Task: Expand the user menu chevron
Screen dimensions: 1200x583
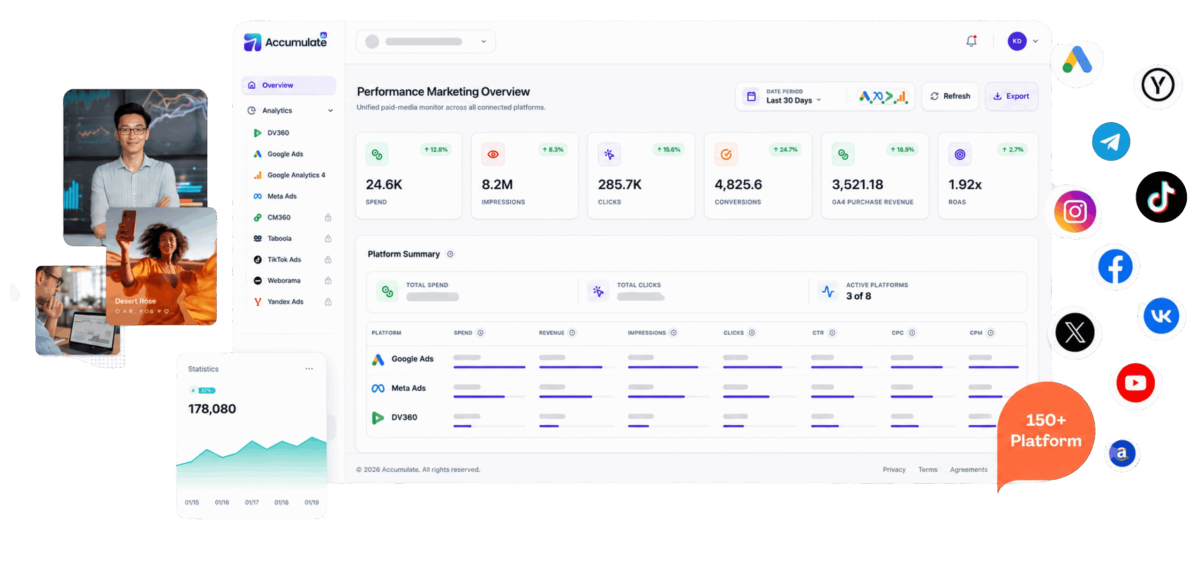Action: click(x=1035, y=41)
